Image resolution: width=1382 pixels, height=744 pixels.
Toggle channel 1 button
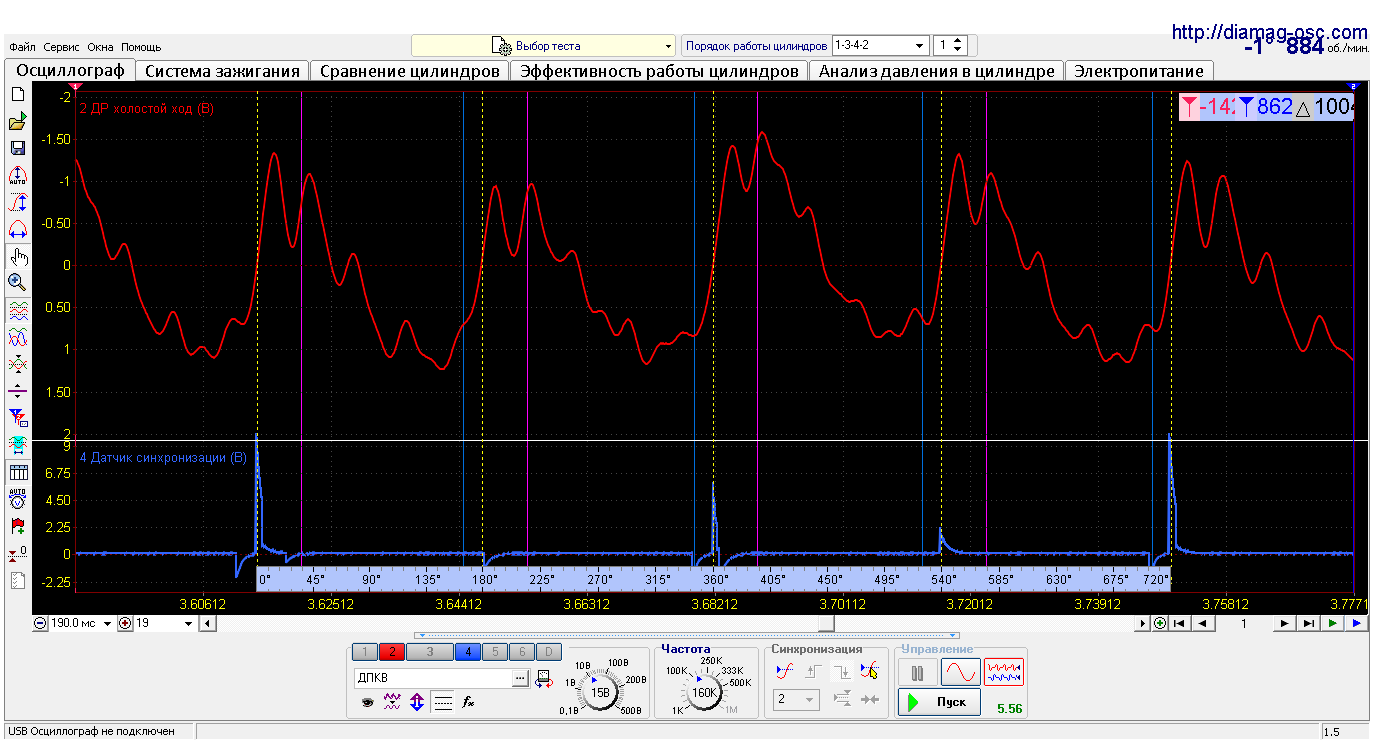pyautogui.click(x=365, y=652)
